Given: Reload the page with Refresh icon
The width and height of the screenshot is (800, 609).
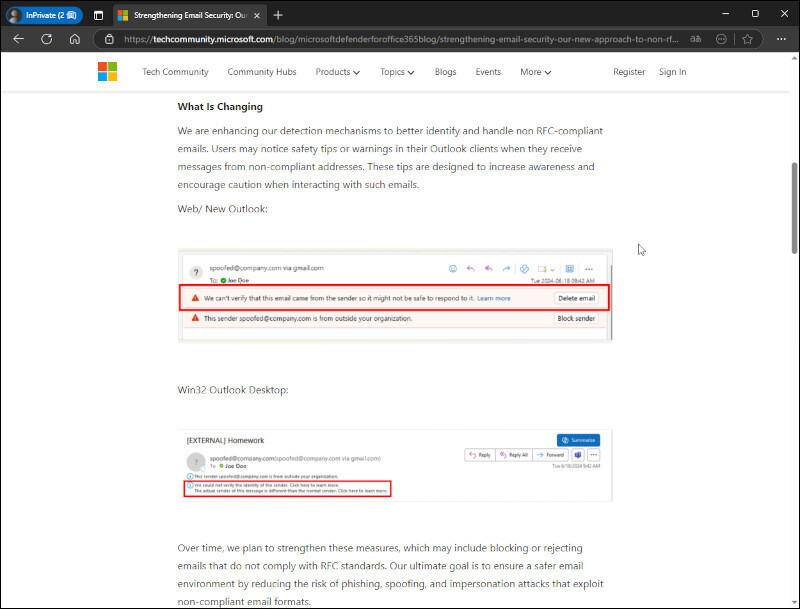Looking at the screenshot, I should point(46,39).
